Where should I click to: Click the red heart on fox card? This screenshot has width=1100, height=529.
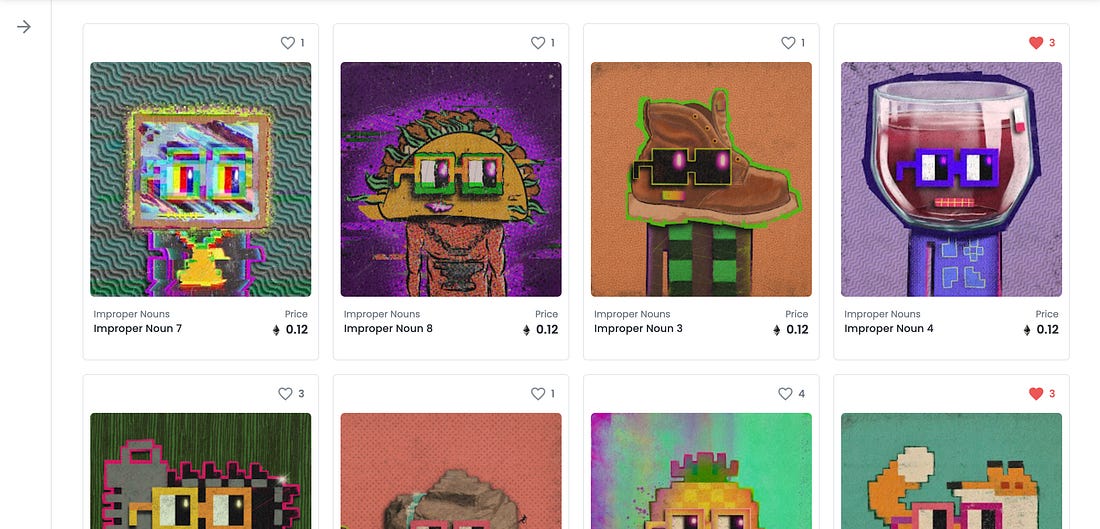coord(1036,394)
